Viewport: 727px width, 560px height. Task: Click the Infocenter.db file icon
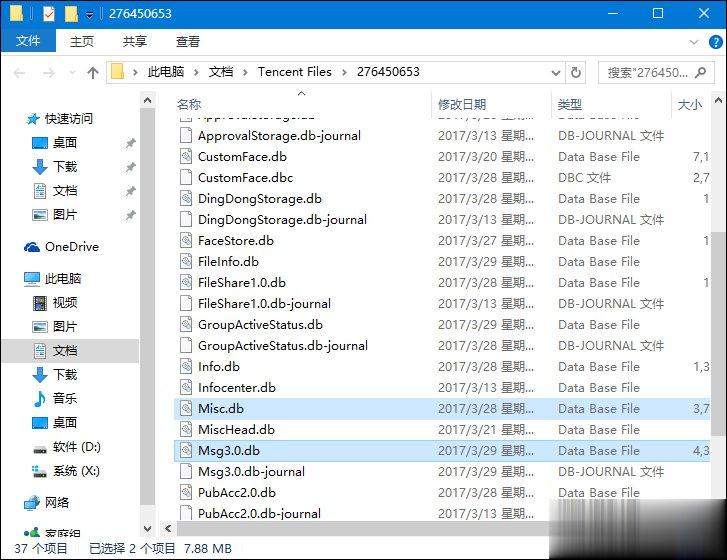[186, 388]
